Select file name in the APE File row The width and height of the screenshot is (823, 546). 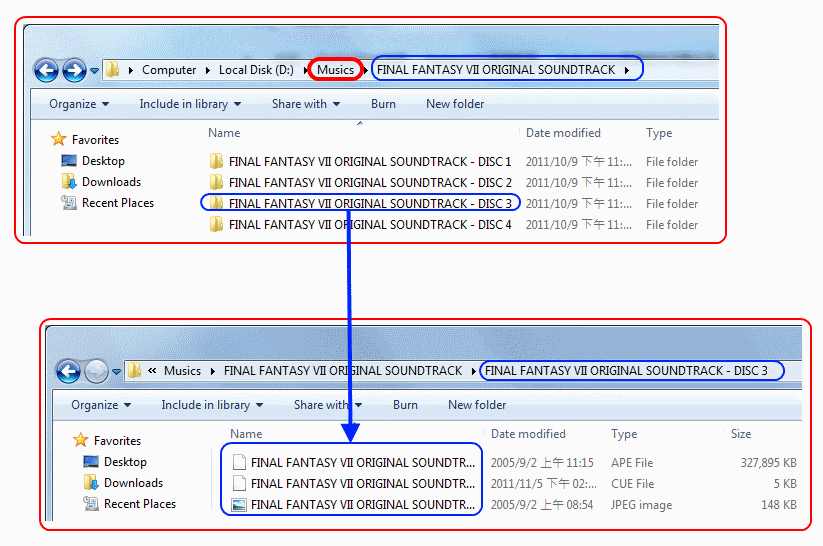coord(363,463)
